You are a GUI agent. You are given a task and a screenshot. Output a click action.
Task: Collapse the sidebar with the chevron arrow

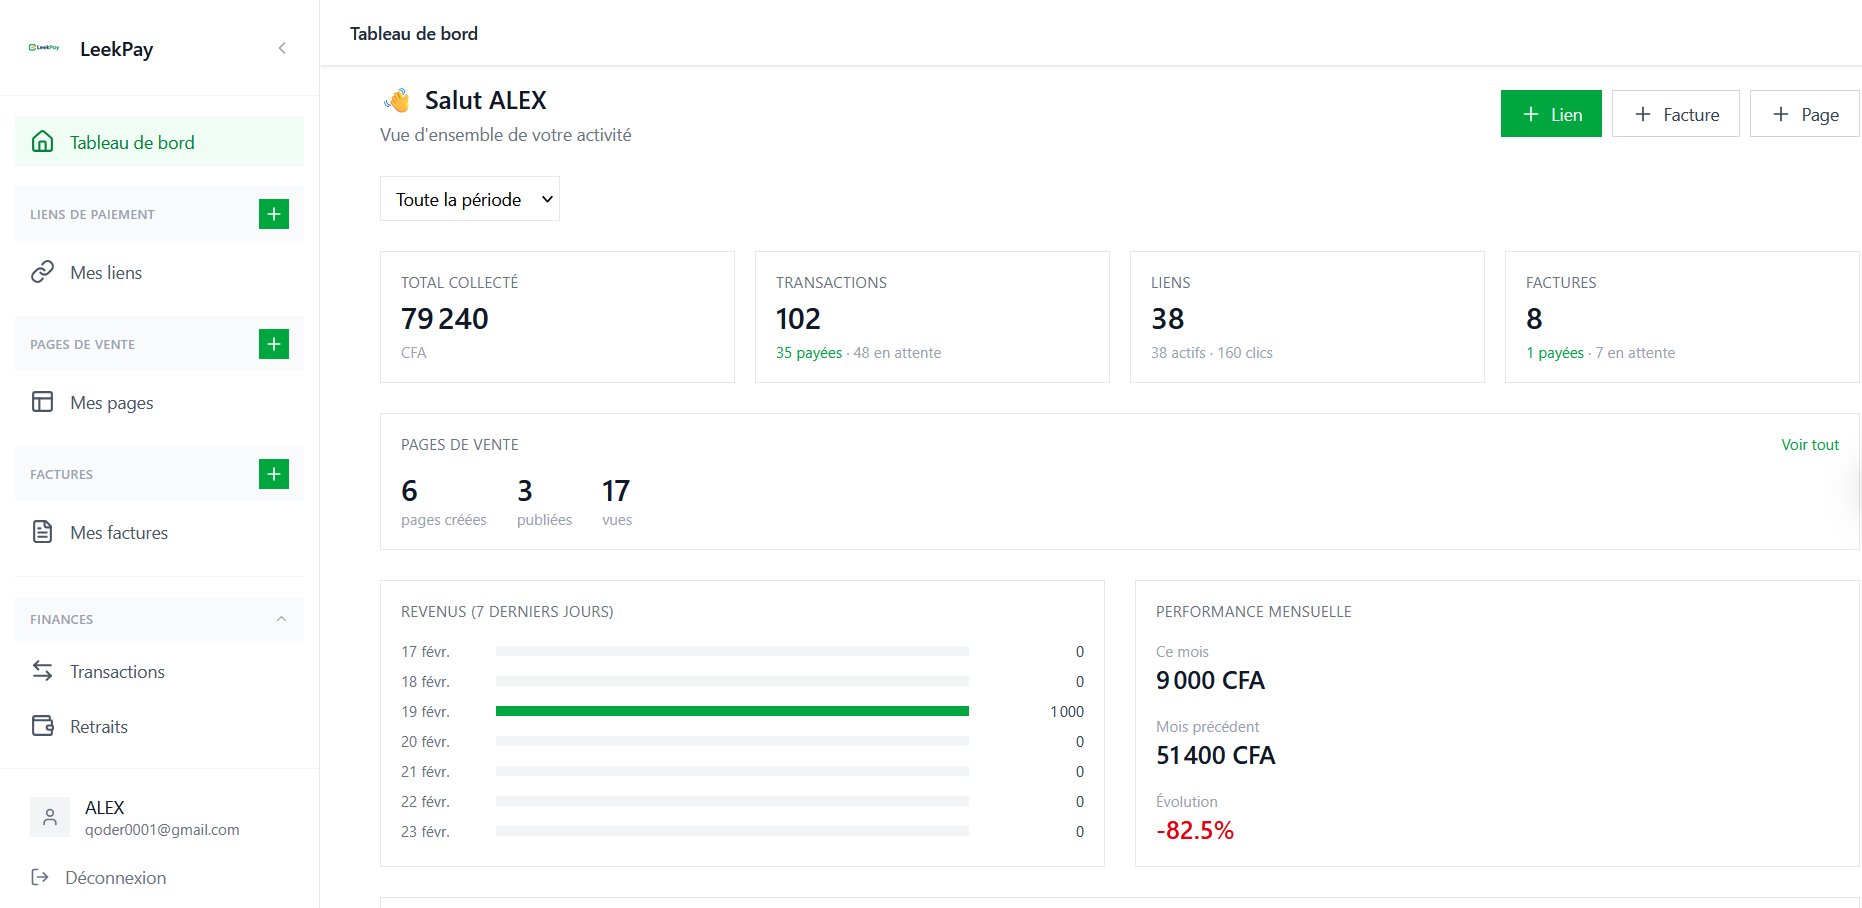coord(282,48)
